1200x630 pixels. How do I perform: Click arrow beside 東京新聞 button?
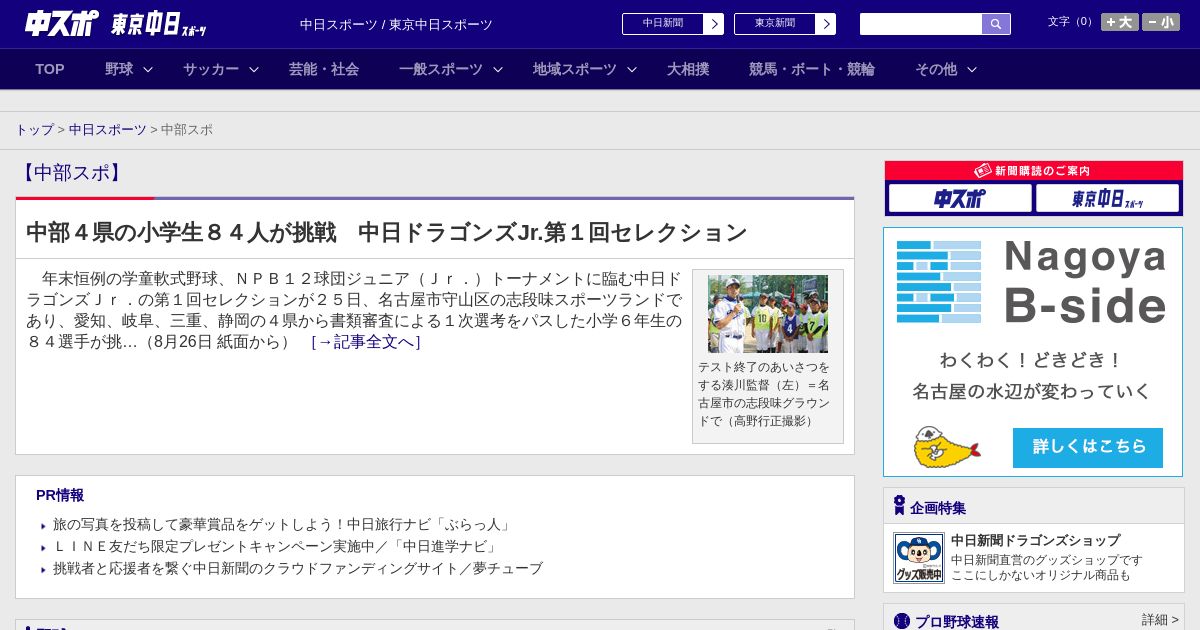point(826,24)
